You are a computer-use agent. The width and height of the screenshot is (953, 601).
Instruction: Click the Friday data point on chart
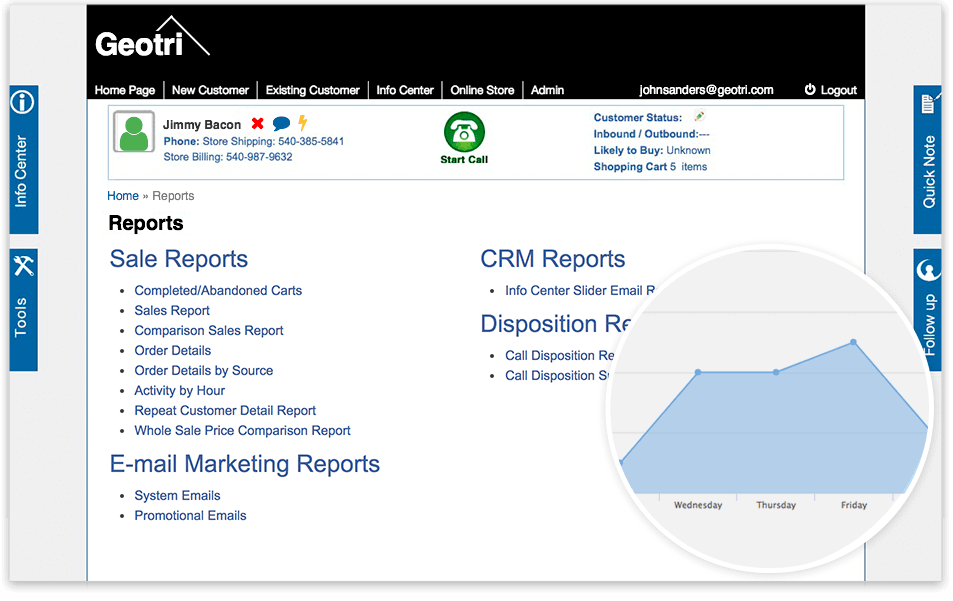point(853,342)
